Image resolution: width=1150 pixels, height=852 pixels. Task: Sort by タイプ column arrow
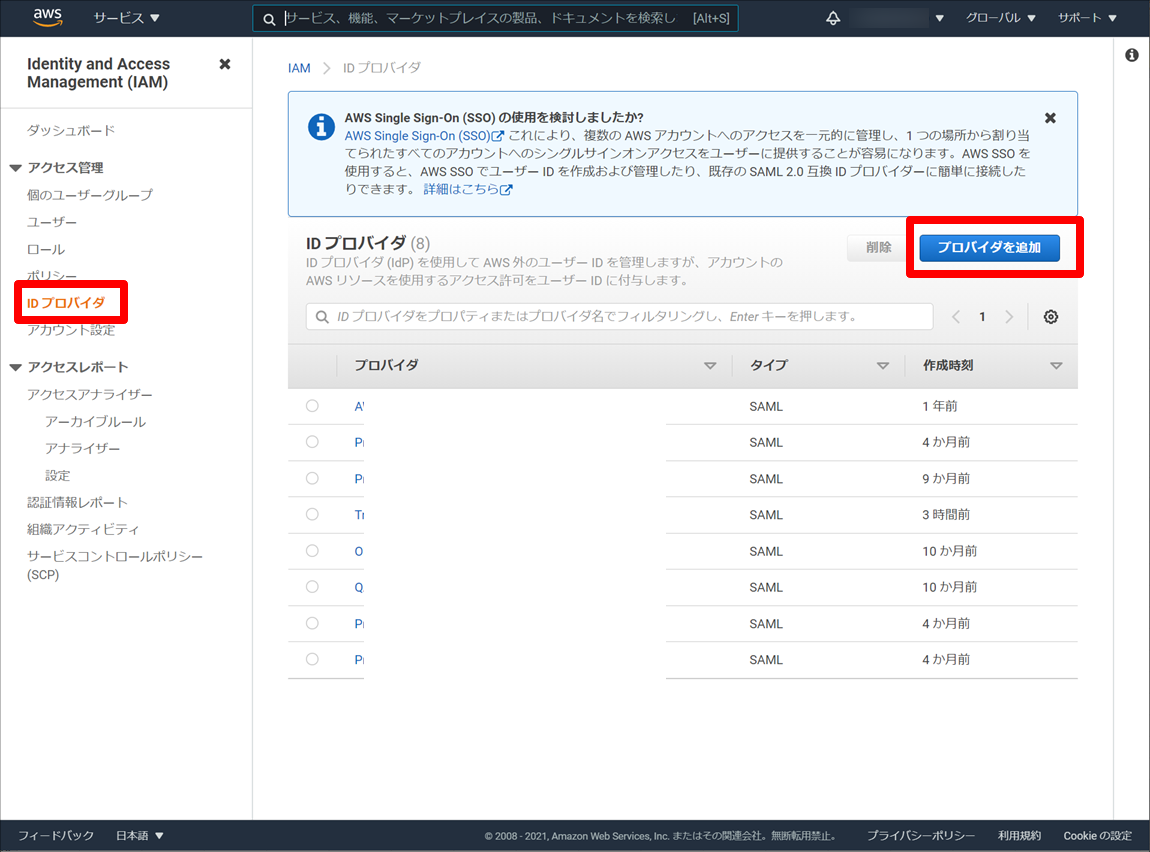click(883, 365)
